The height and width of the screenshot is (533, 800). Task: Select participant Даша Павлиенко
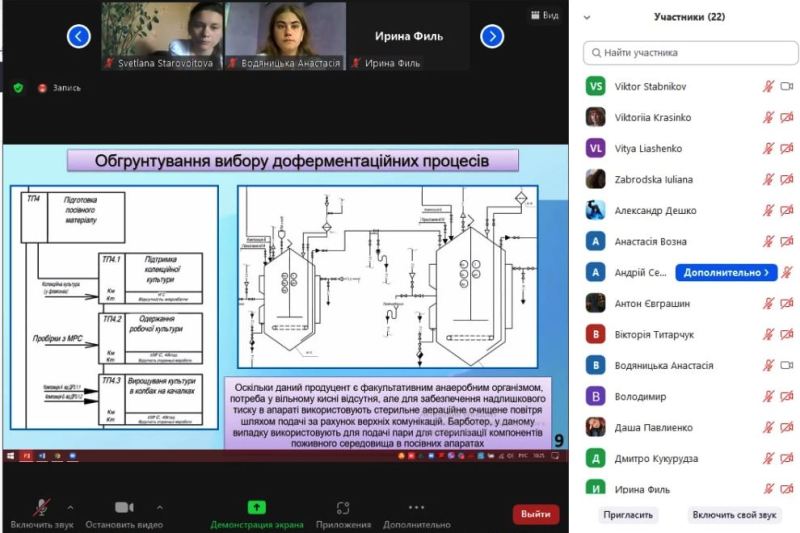pyautogui.click(x=690, y=427)
